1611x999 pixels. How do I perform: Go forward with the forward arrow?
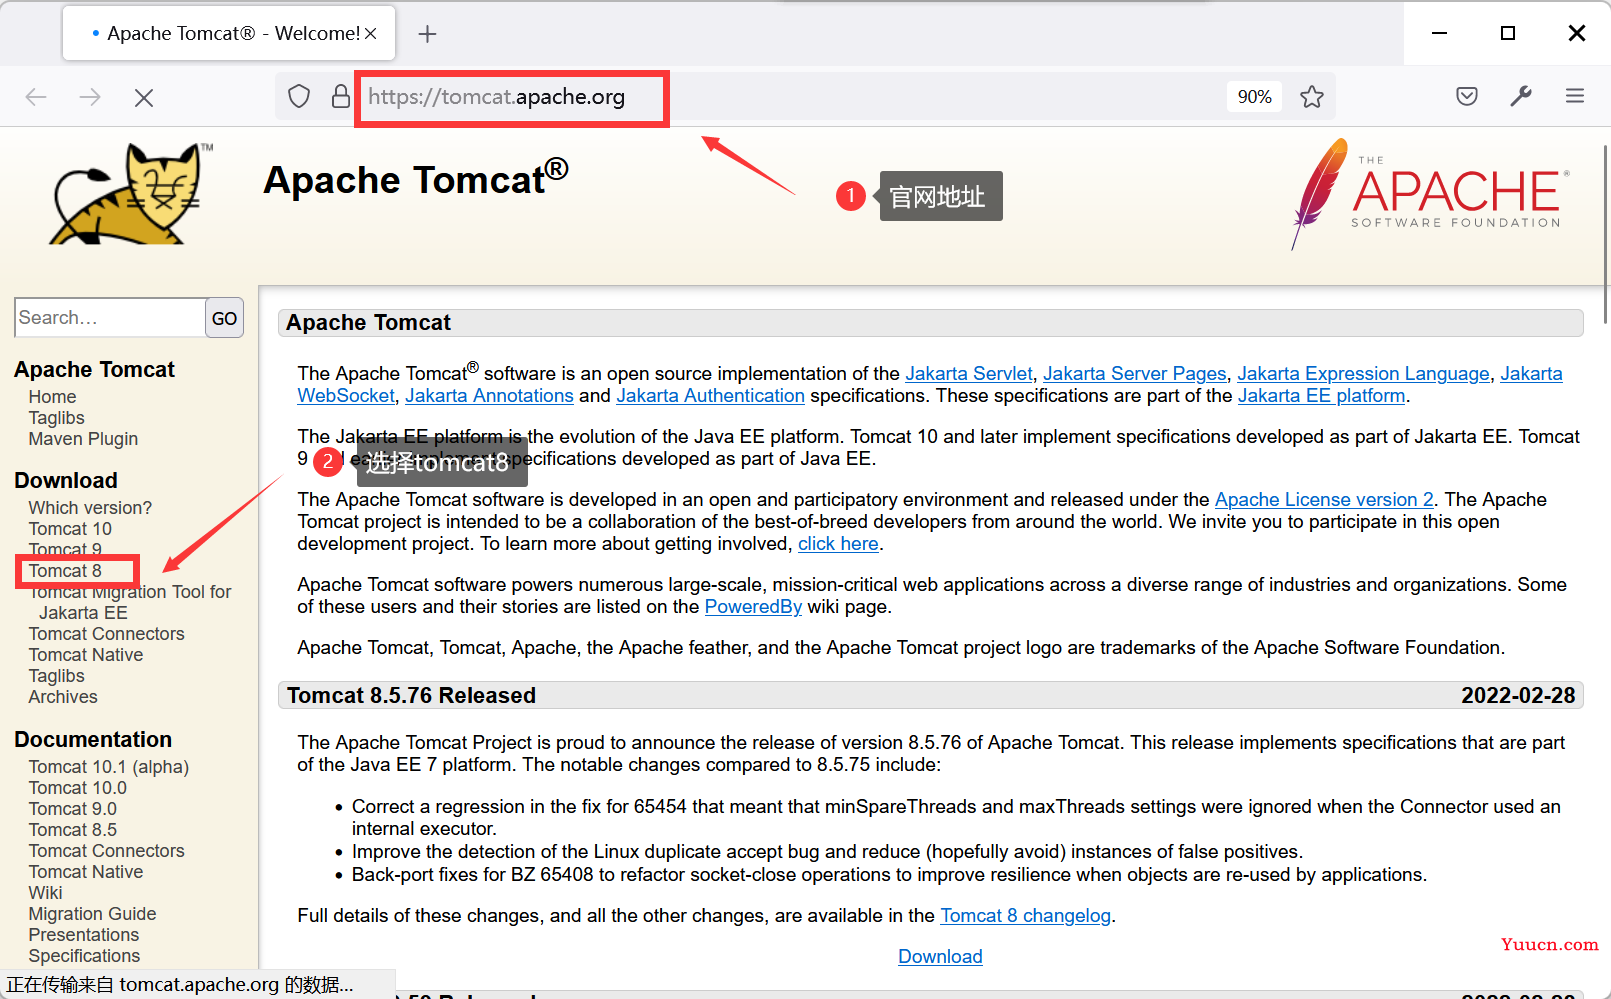pyautogui.click(x=90, y=97)
